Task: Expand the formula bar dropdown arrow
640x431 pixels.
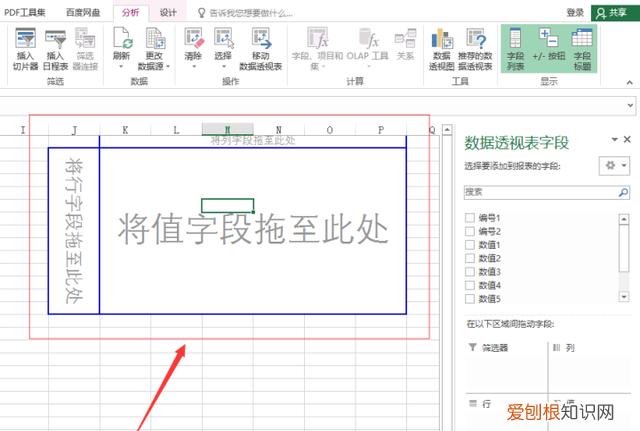Action: 630,105
